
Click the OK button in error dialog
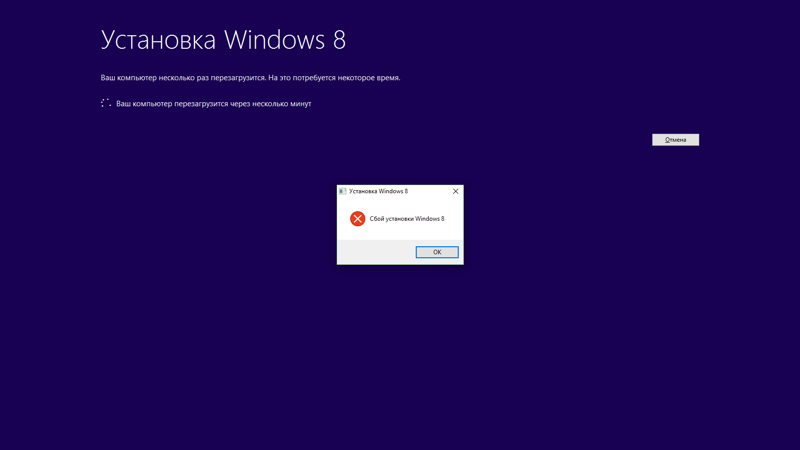[x=437, y=252]
